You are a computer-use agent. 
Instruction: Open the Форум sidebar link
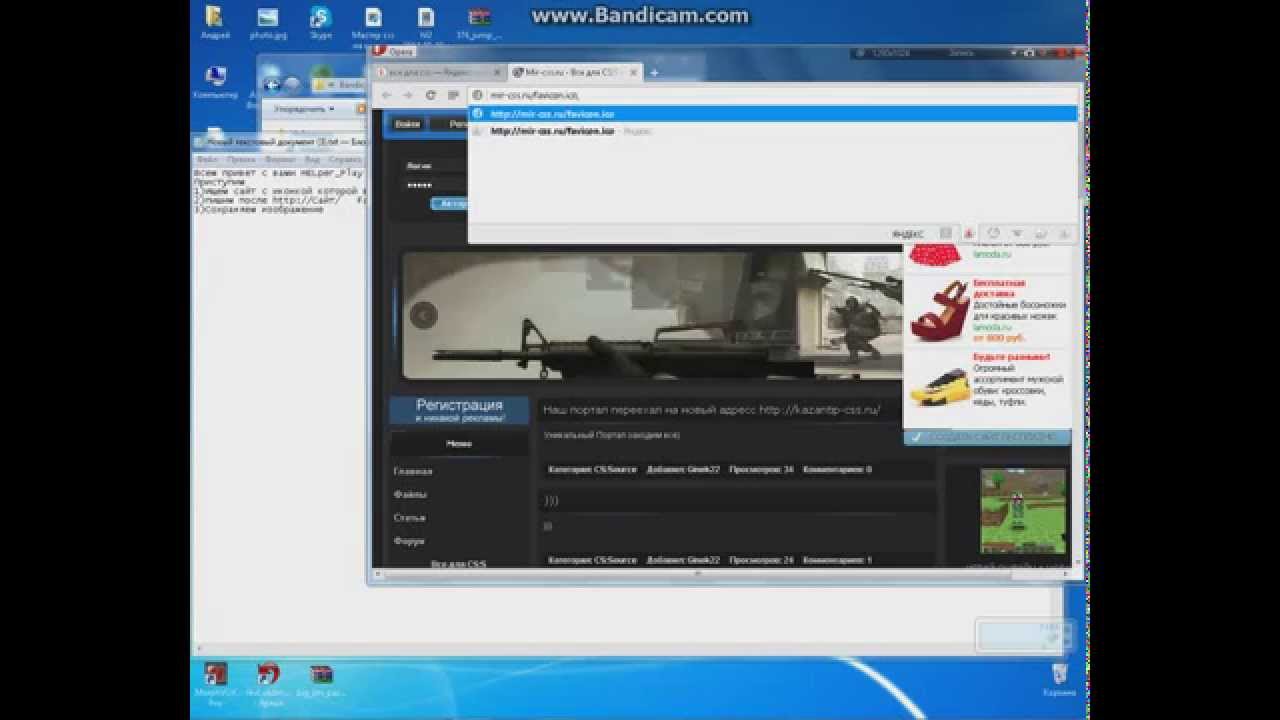click(x=409, y=540)
